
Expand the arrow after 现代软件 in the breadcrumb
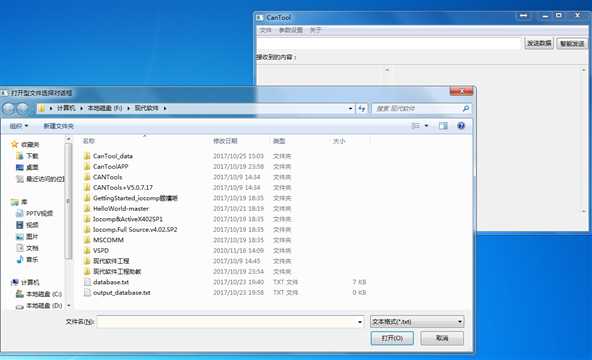pyautogui.click(x=165, y=108)
